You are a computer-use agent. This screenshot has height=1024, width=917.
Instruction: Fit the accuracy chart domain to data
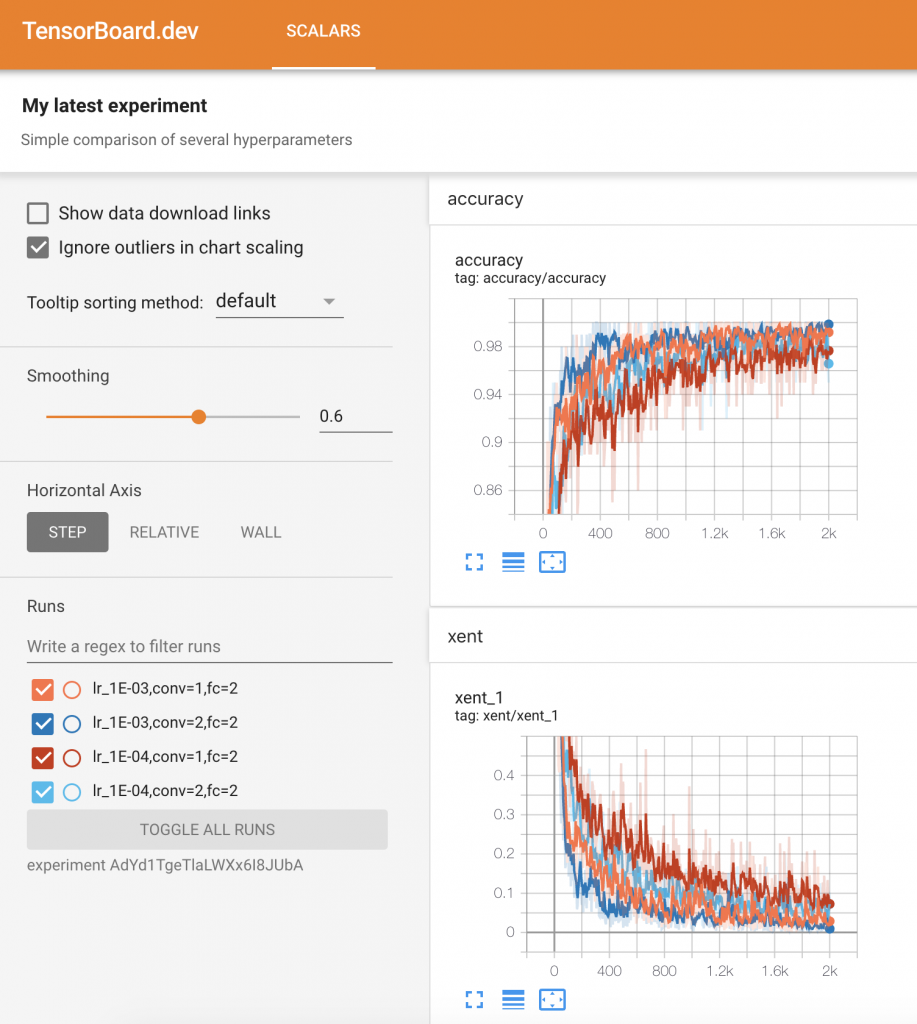[x=552, y=562]
